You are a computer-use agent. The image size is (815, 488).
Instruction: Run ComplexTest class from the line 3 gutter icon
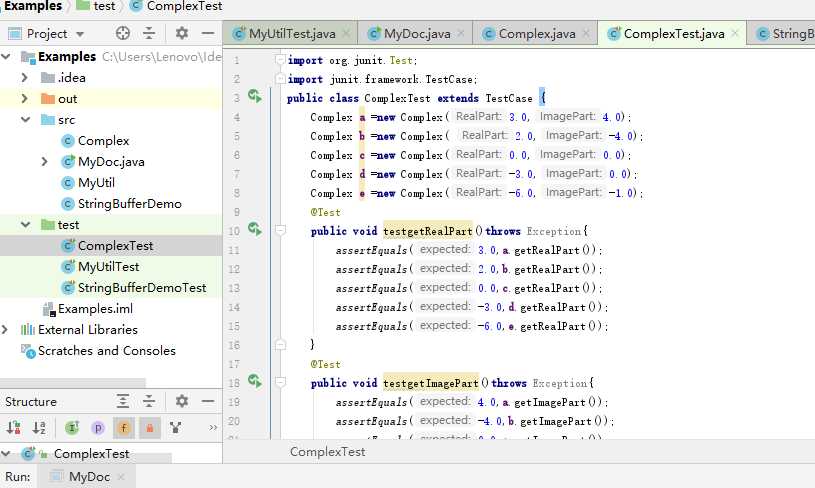(x=255, y=96)
